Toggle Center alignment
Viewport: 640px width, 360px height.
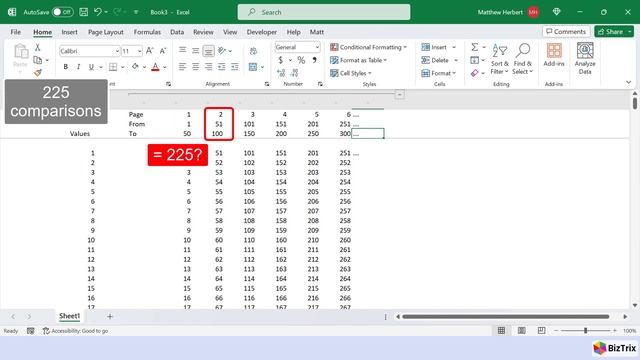(196, 67)
